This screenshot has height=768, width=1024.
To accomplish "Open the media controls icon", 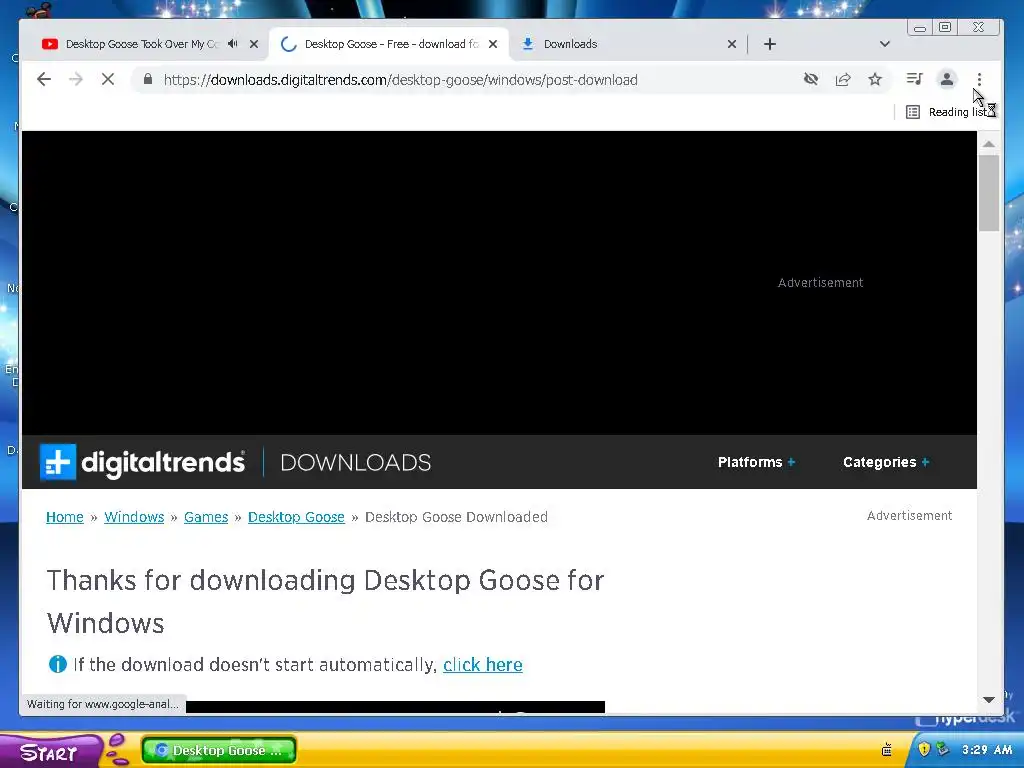I will point(914,80).
